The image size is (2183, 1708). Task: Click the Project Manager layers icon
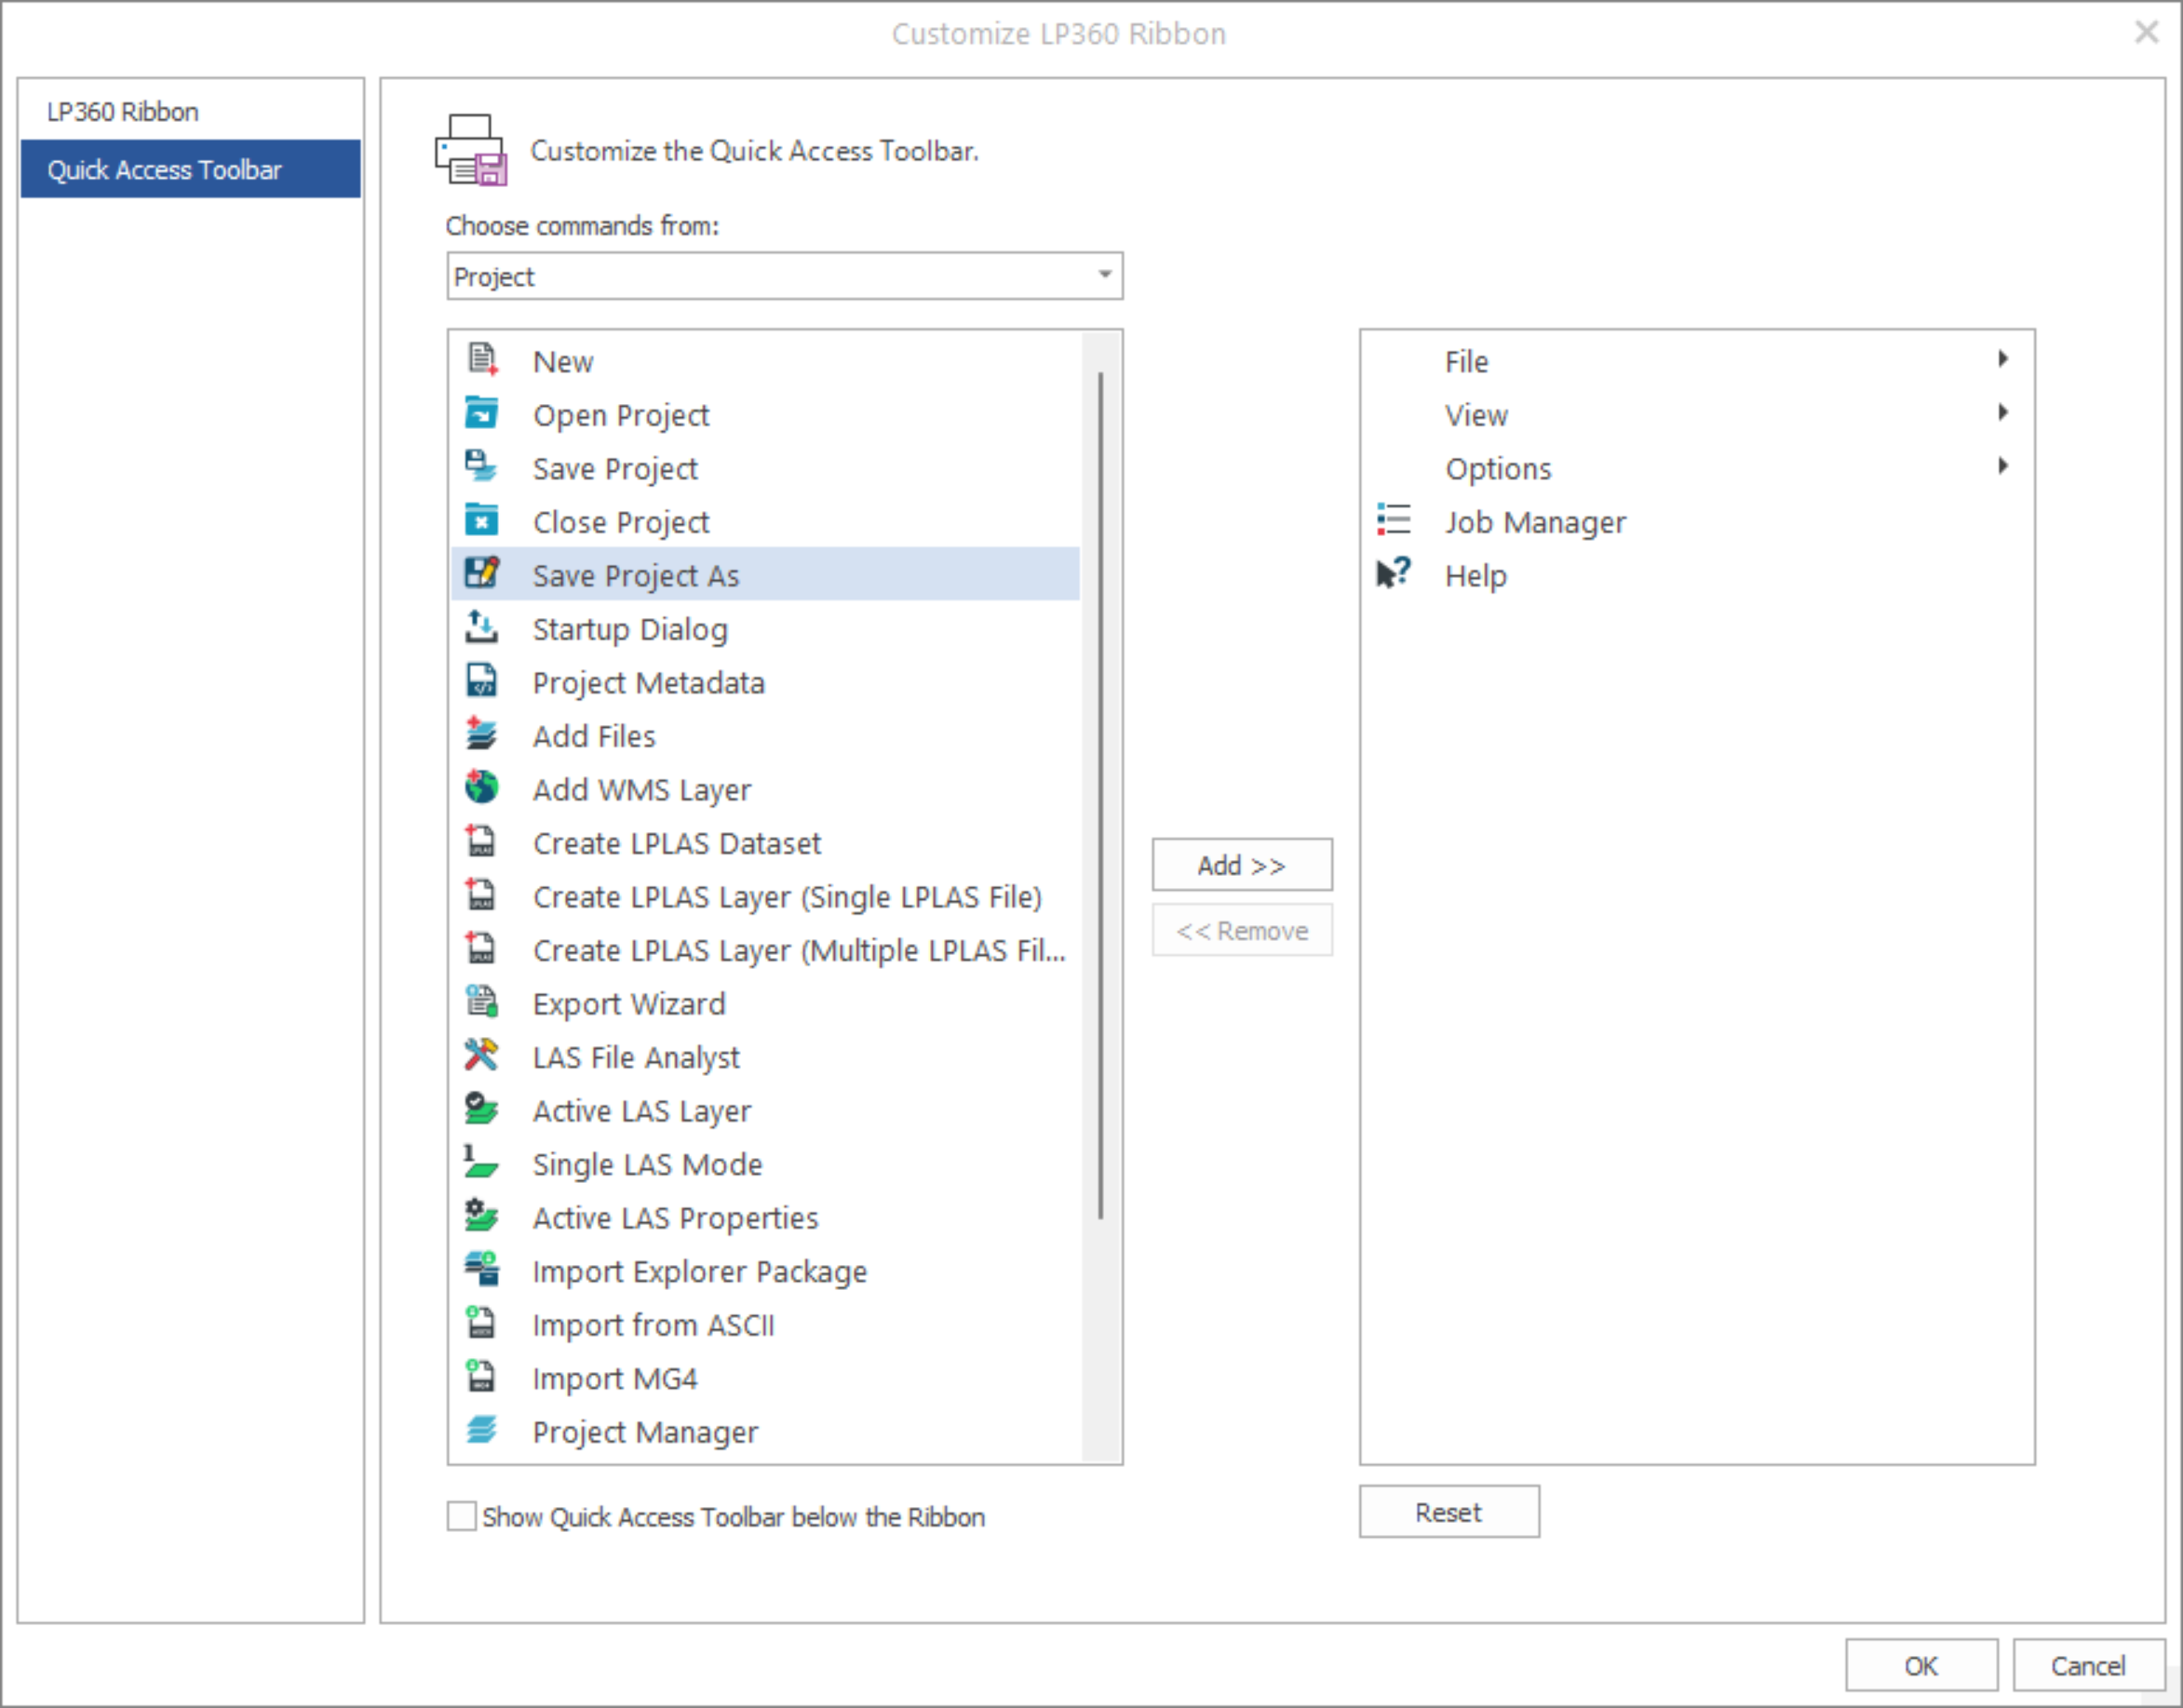click(x=482, y=1430)
